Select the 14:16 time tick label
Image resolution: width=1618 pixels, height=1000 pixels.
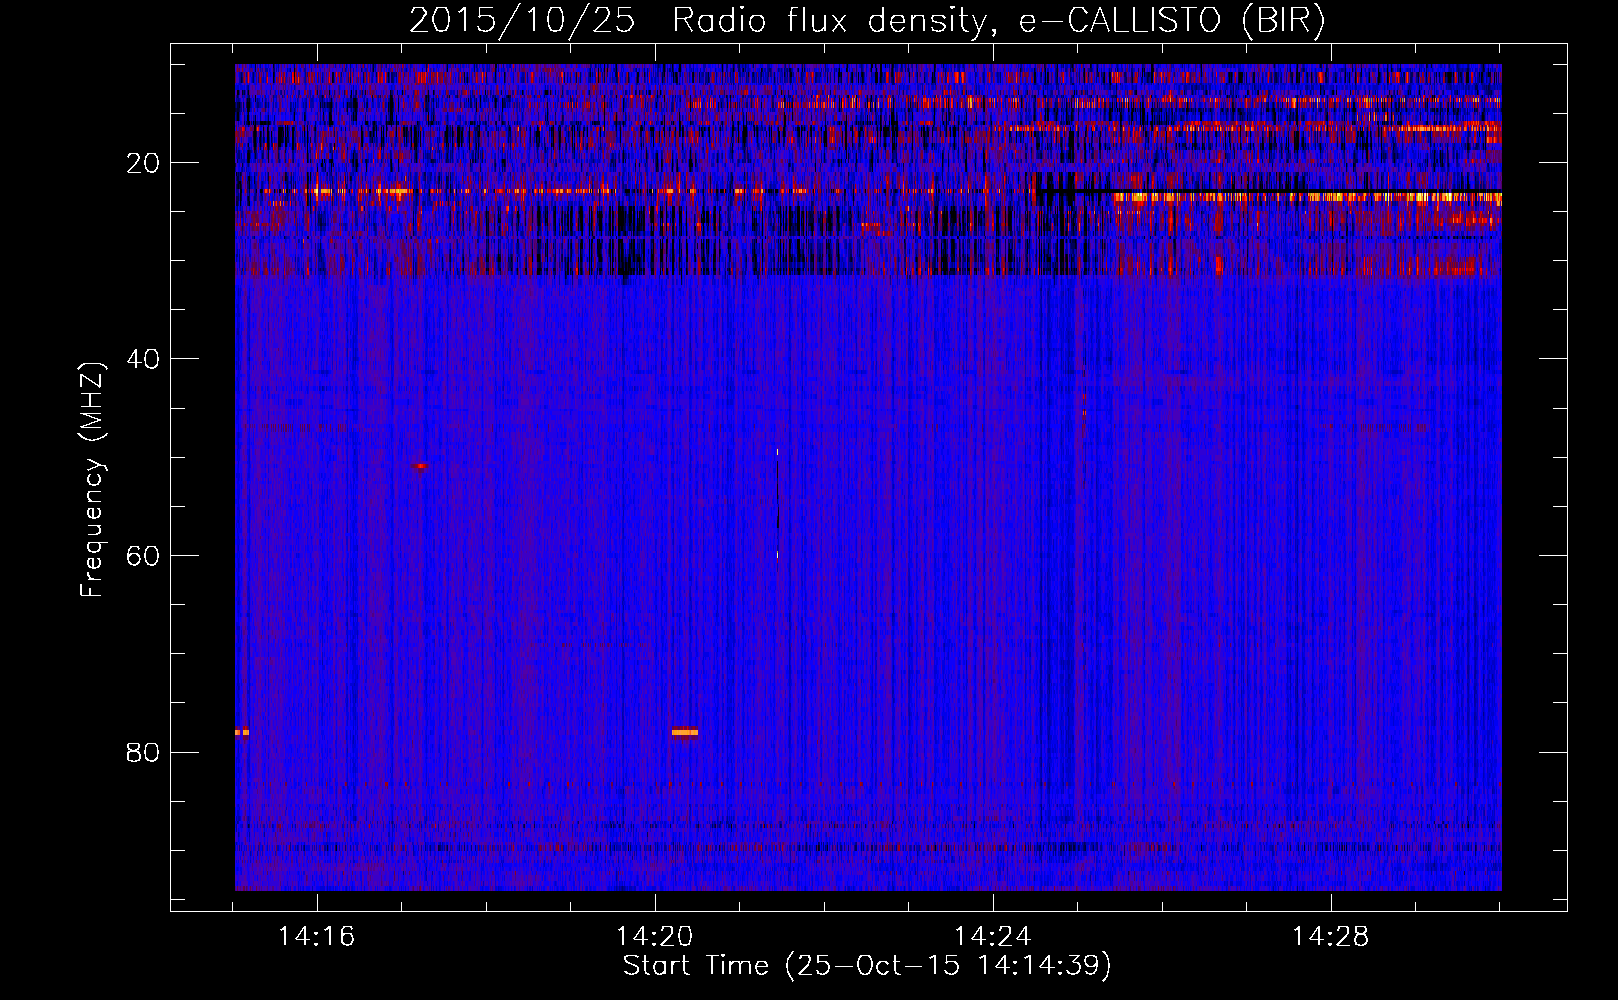[x=316, y=937]
